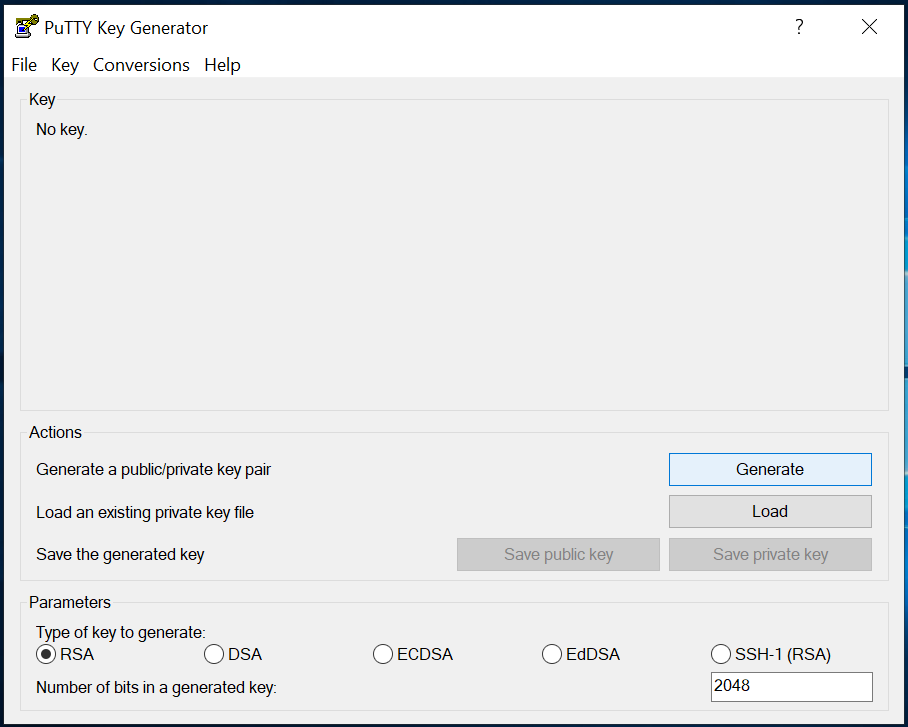Click the question mark help button
This screenshot has height=727, width=908.
click(x=799, y=27)
